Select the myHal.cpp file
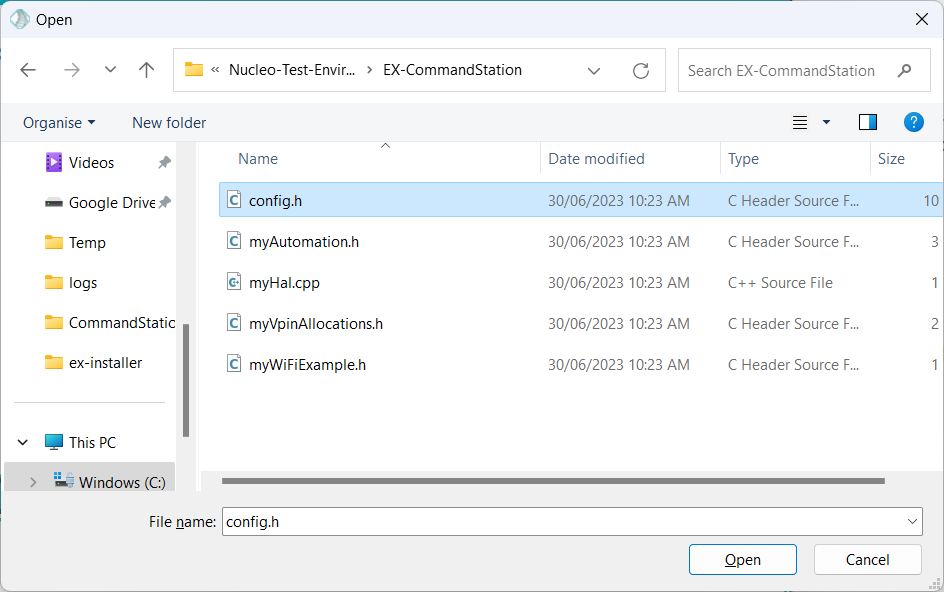Viewport: 944px width, 592px height. [x=284, y=283]
